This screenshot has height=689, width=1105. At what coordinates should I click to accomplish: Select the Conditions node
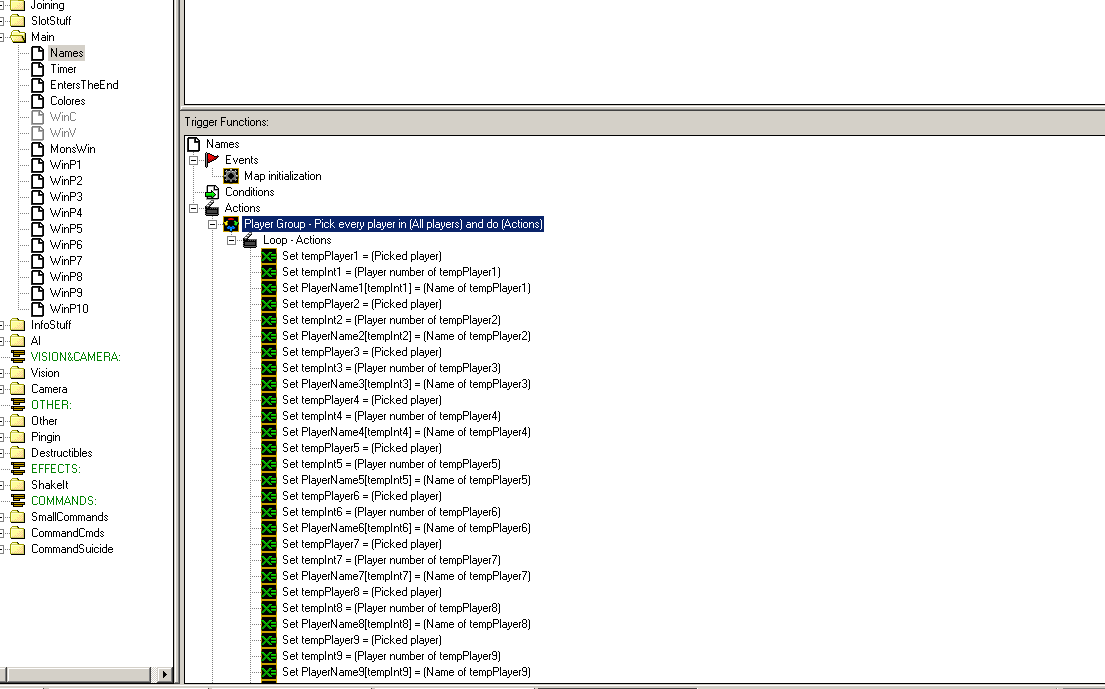[x=249, y=192]
